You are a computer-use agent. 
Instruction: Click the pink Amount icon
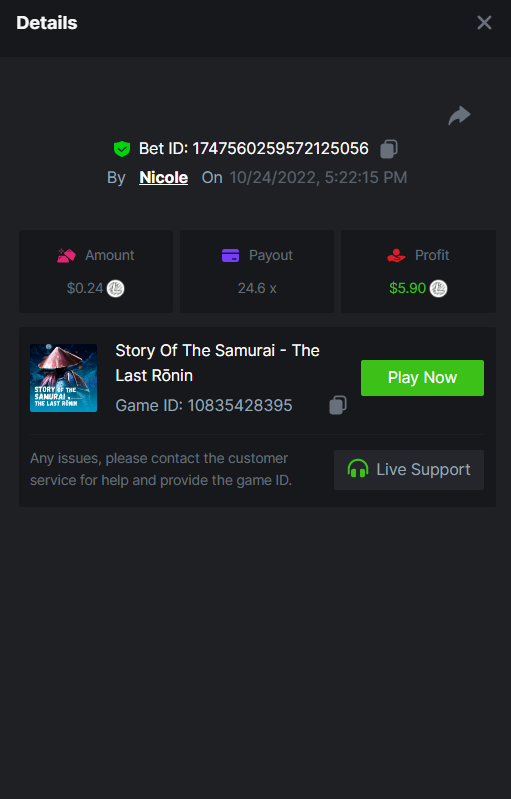point(66,255)
